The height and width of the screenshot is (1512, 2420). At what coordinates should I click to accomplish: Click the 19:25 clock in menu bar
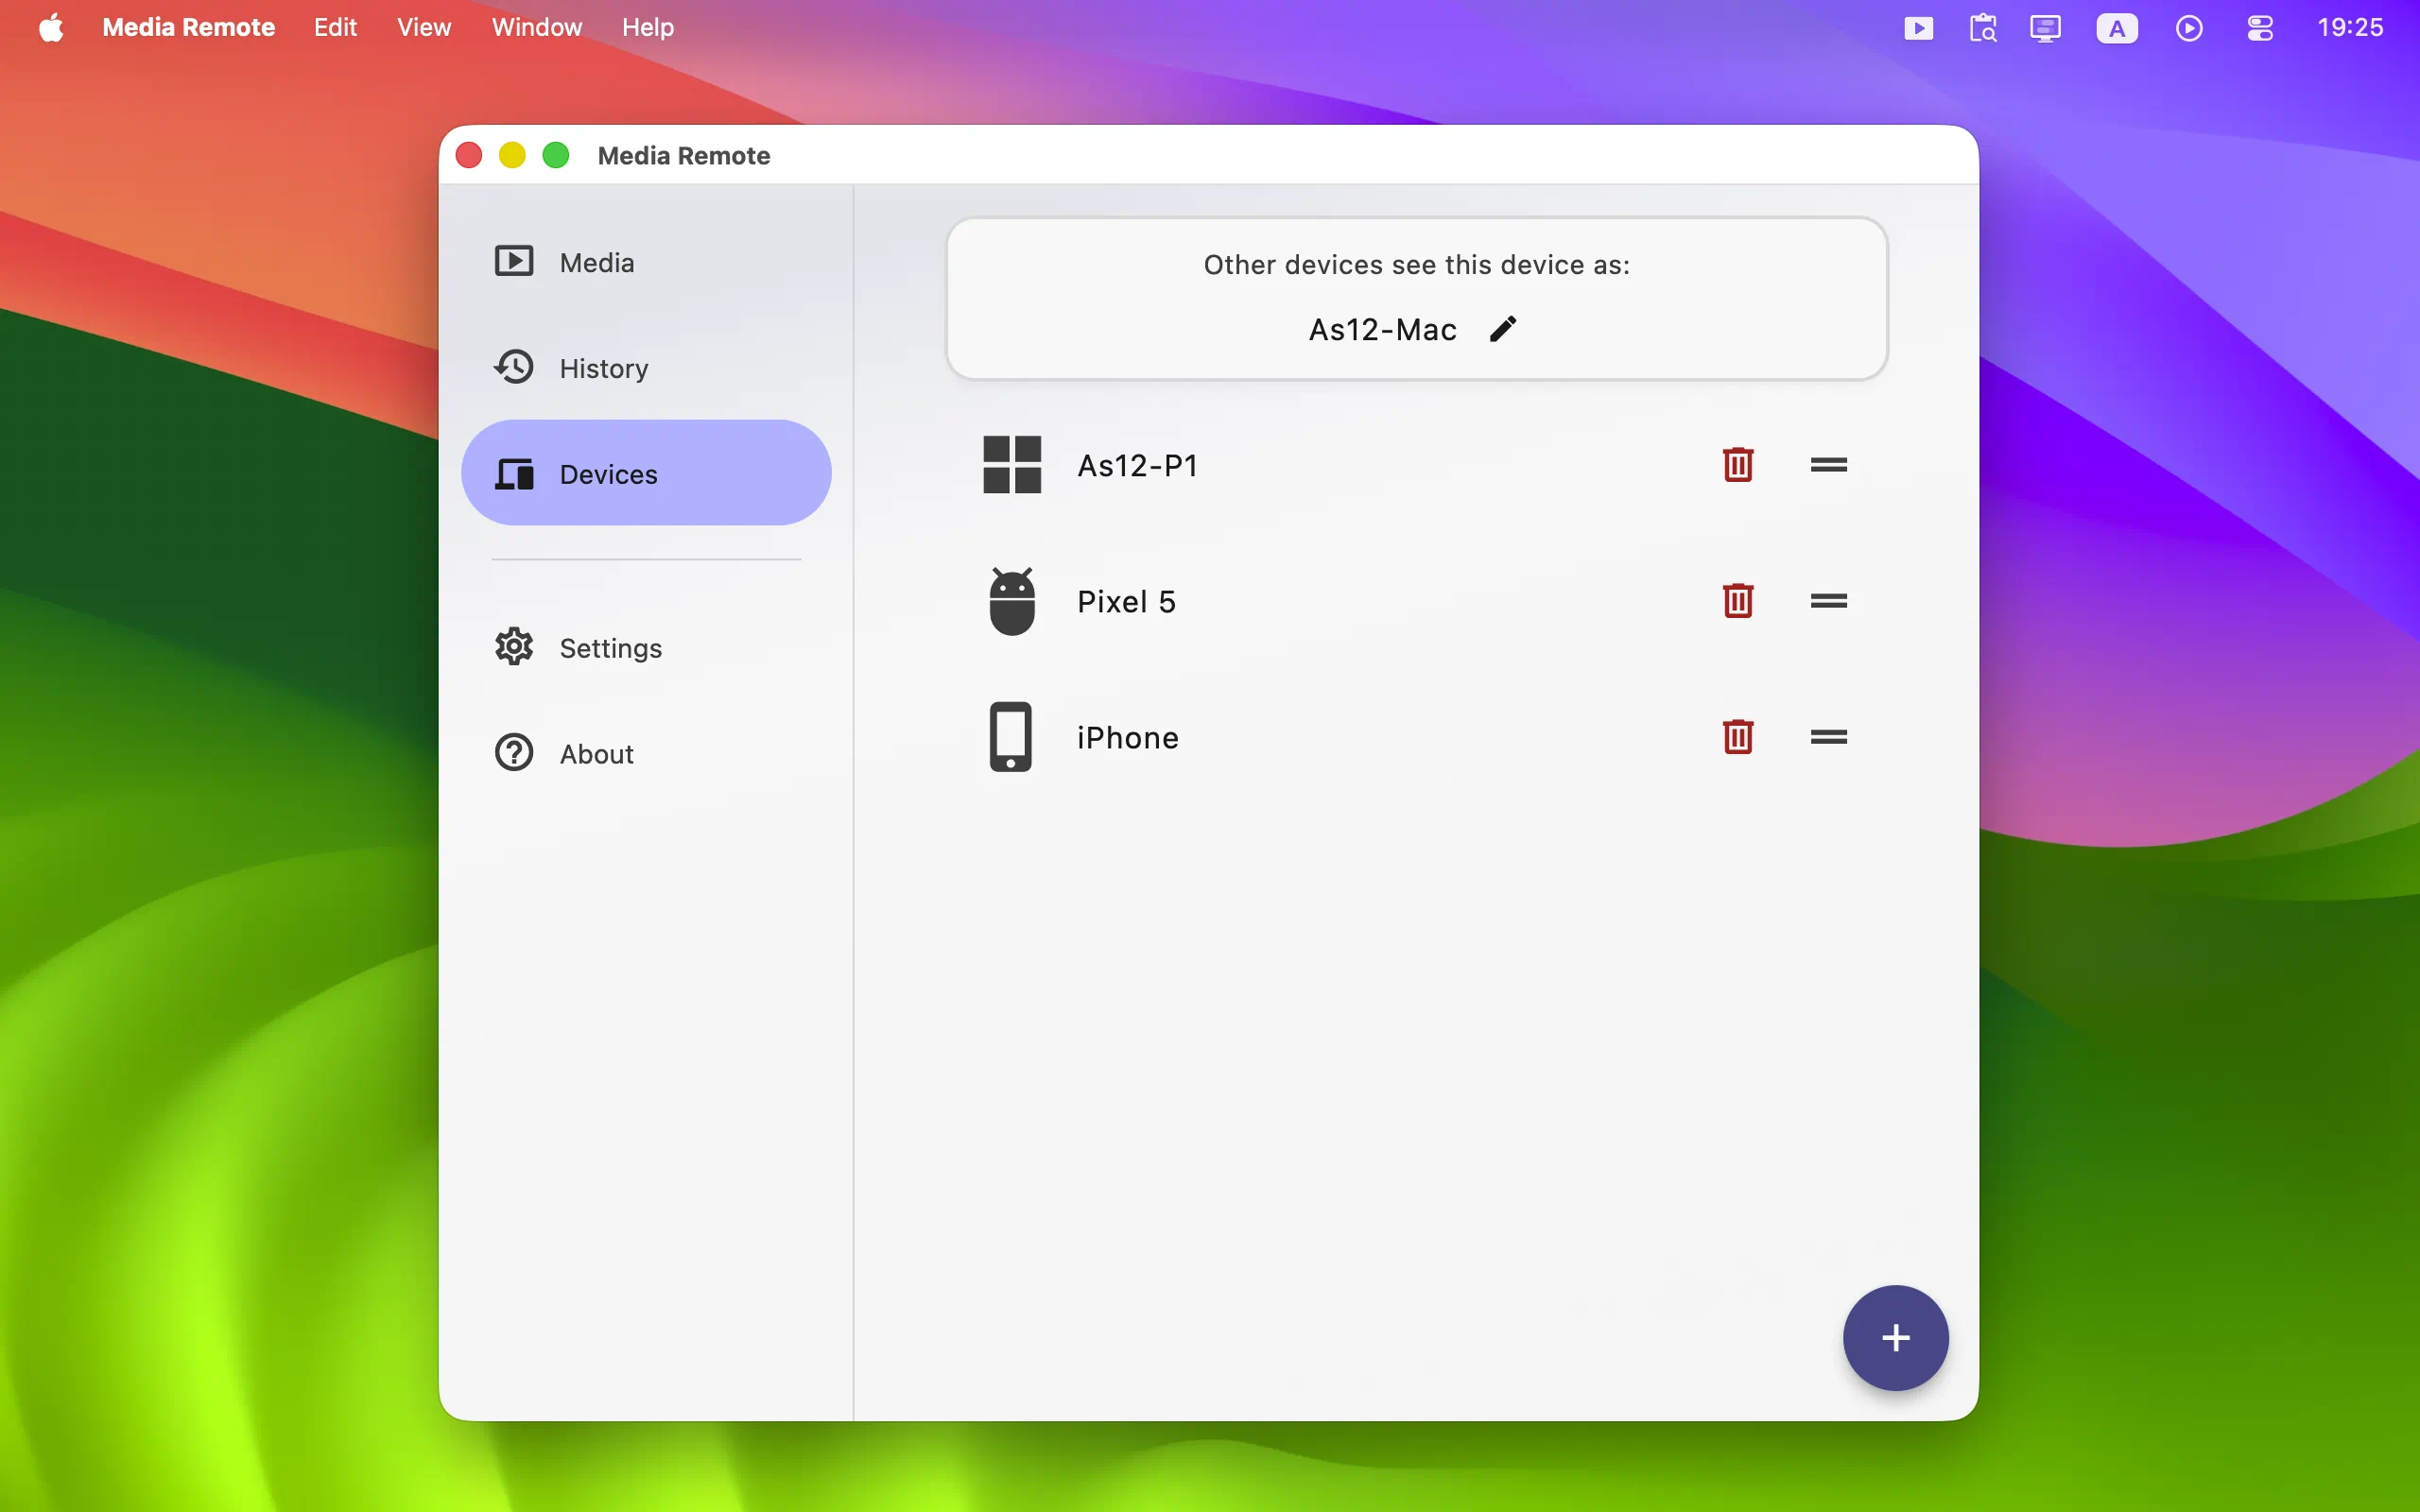point(2351,27)
